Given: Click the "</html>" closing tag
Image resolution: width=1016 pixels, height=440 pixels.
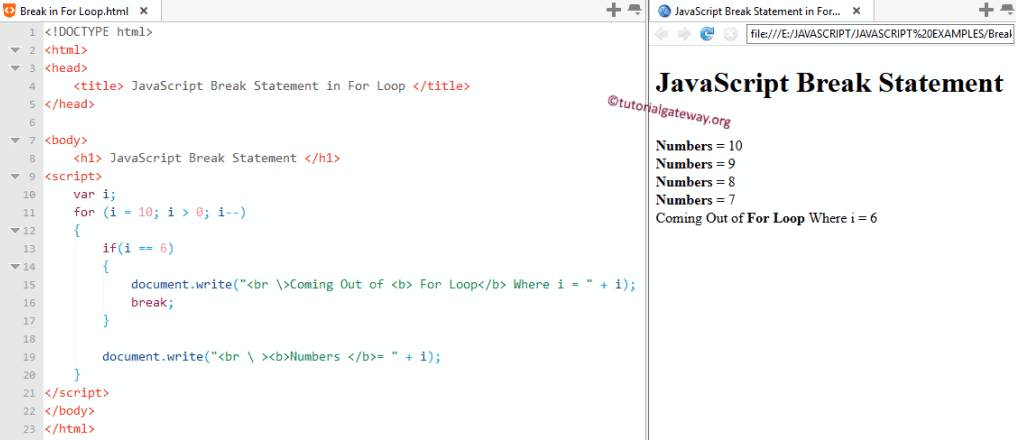Looking at the screenshot, I should point(69,429).
